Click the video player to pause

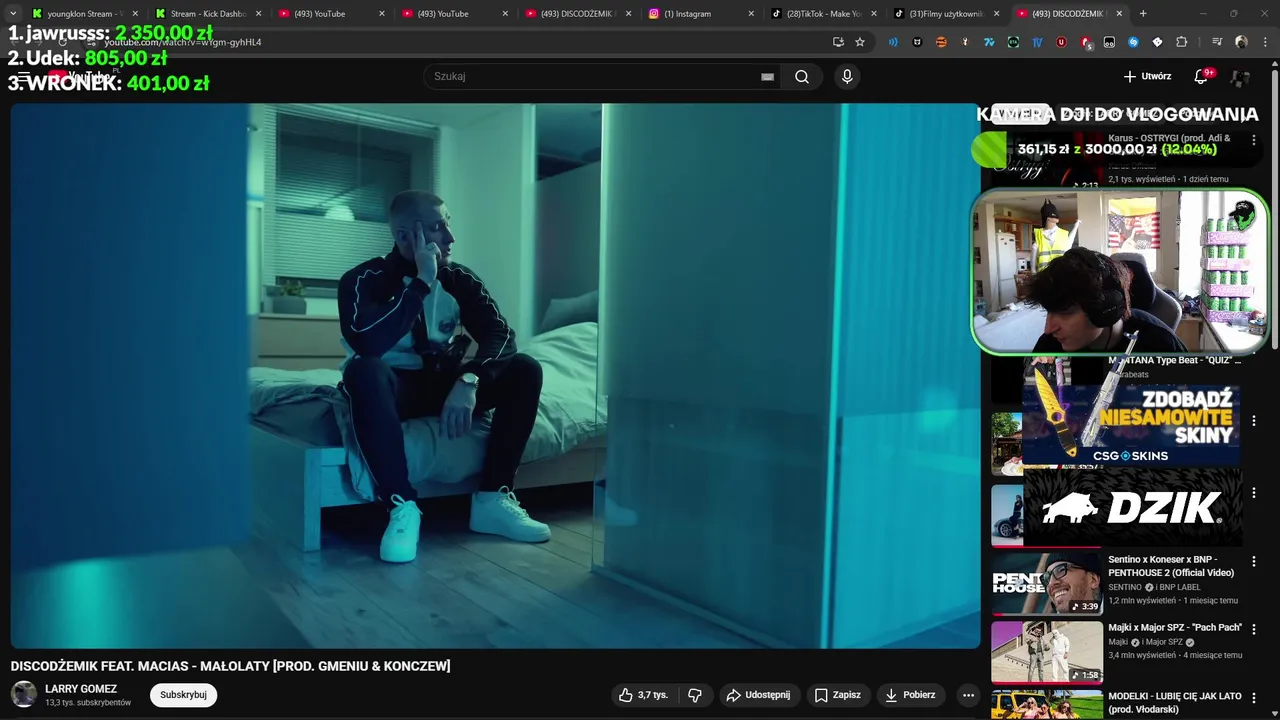click(x=495, y=375)
